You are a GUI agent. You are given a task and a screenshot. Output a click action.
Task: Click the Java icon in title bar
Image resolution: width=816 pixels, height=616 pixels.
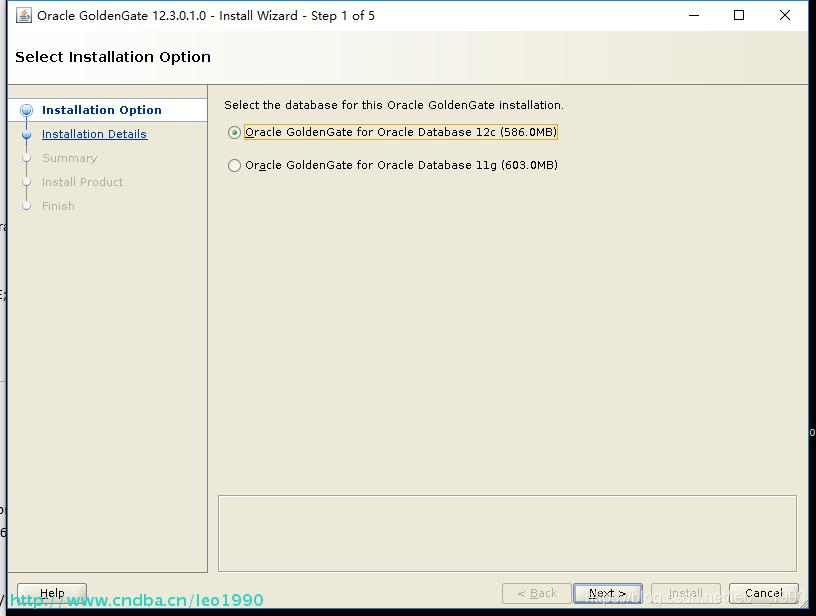[24, 16]
